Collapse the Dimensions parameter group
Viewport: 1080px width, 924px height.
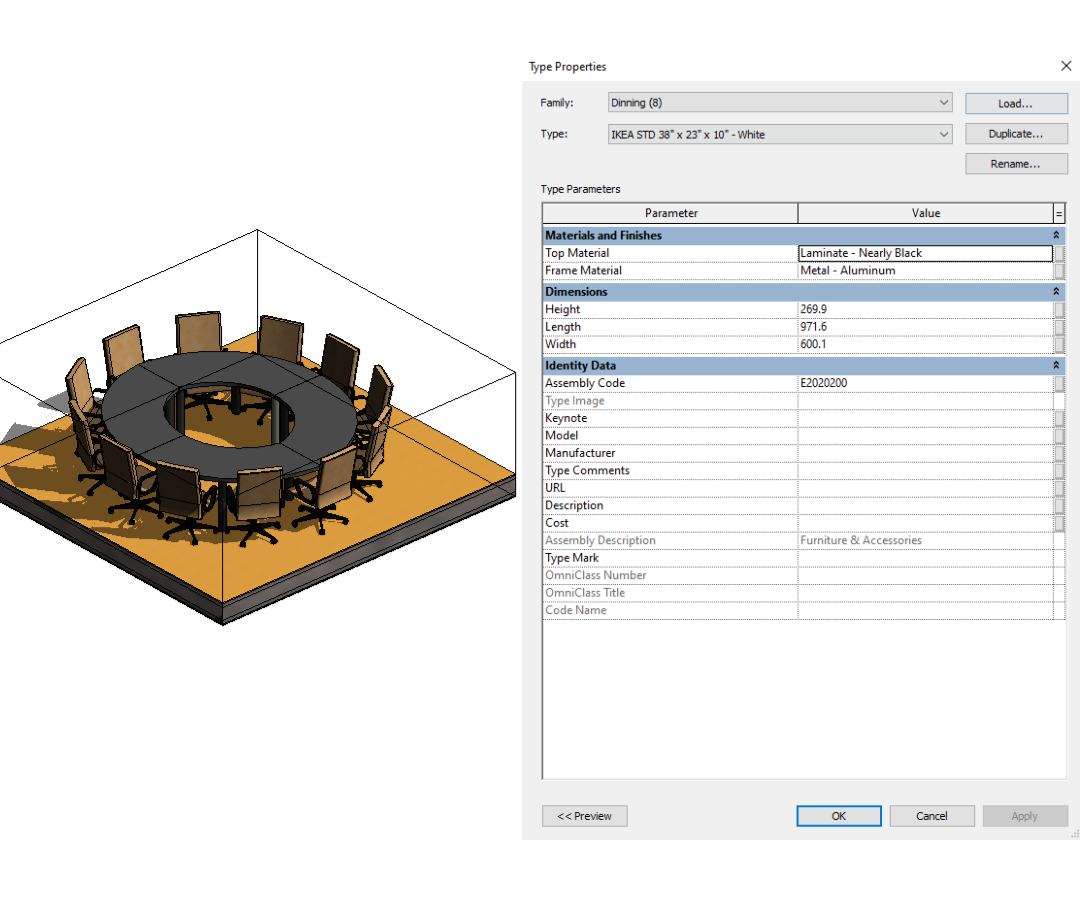[x=1055, y=292]
